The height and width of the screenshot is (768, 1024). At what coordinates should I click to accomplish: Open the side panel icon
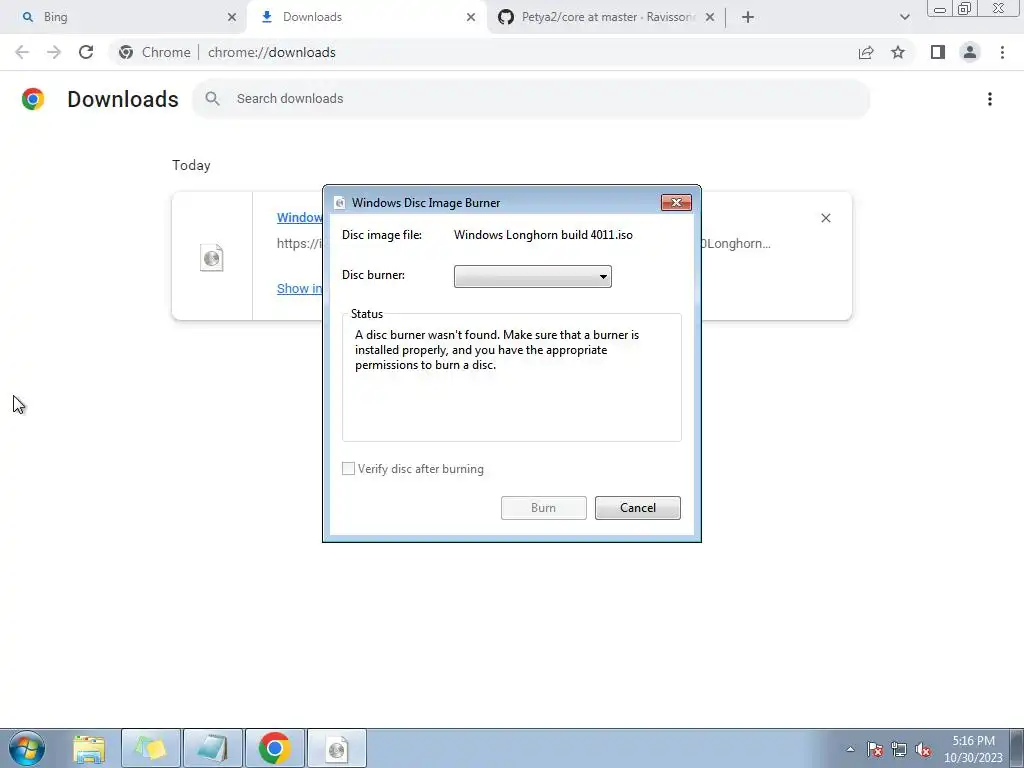click(938, 52)
